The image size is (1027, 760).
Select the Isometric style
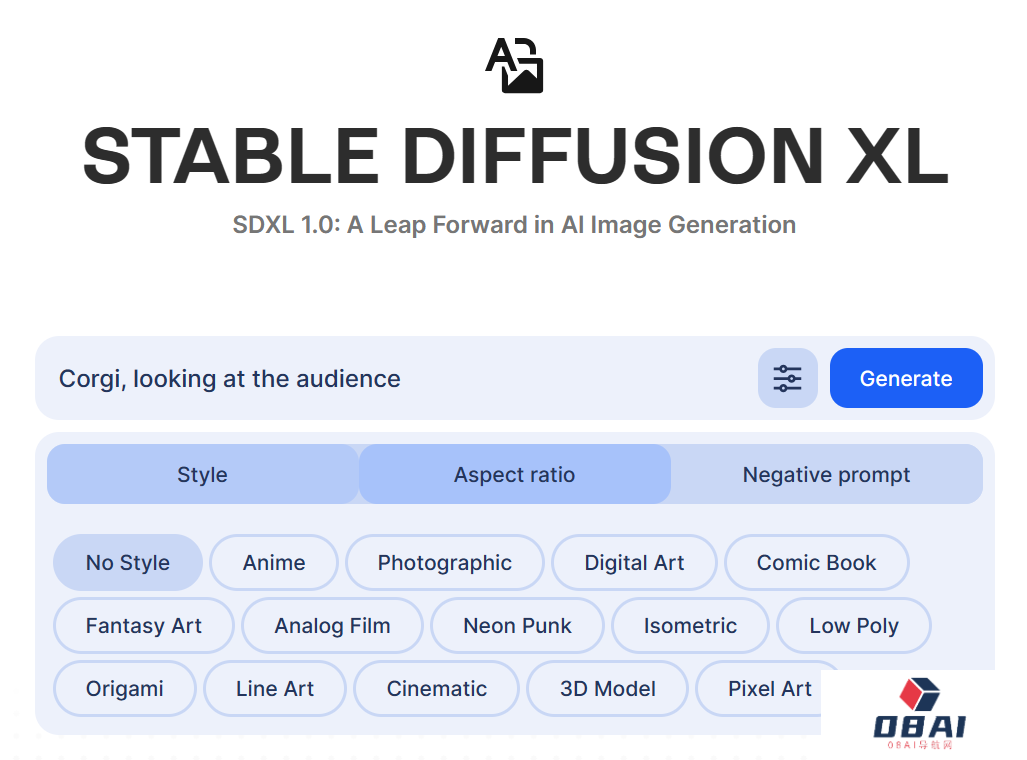(690, 626)
